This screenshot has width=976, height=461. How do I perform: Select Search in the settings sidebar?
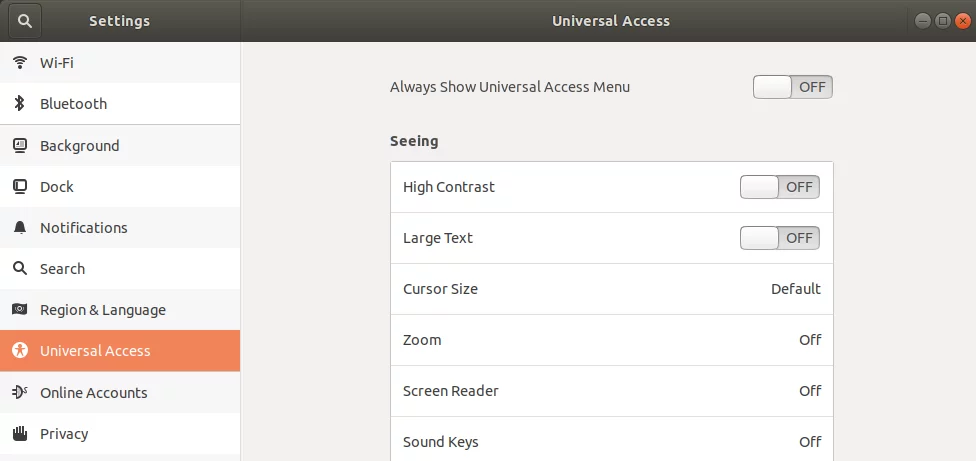120,269
